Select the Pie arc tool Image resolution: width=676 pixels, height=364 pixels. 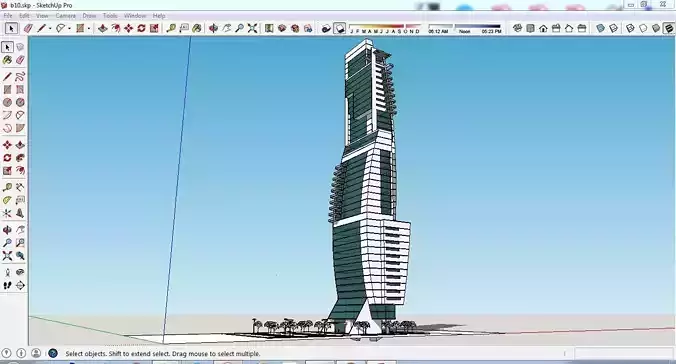coord(20,128)
